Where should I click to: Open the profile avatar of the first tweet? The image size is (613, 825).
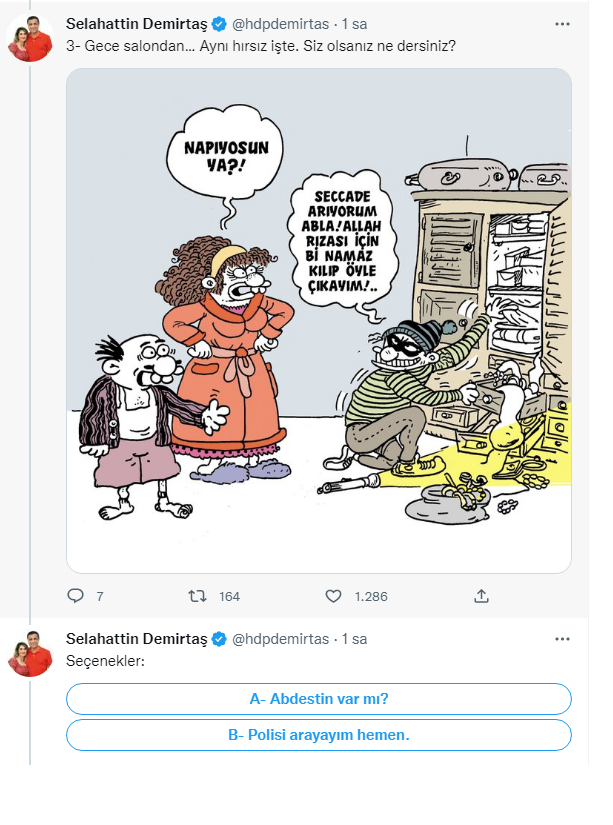pyautogui.click(x=30, y=38)
